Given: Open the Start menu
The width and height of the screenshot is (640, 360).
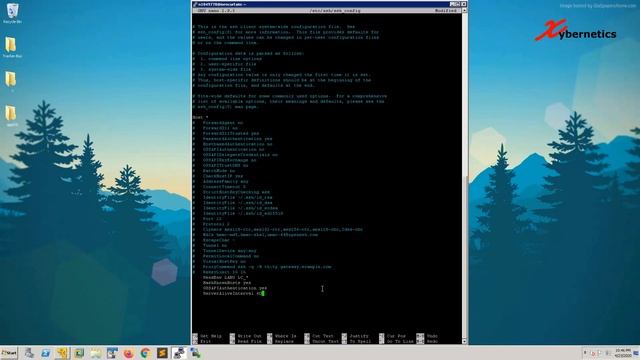Looking at the screenshot, I should coord(9,353).
